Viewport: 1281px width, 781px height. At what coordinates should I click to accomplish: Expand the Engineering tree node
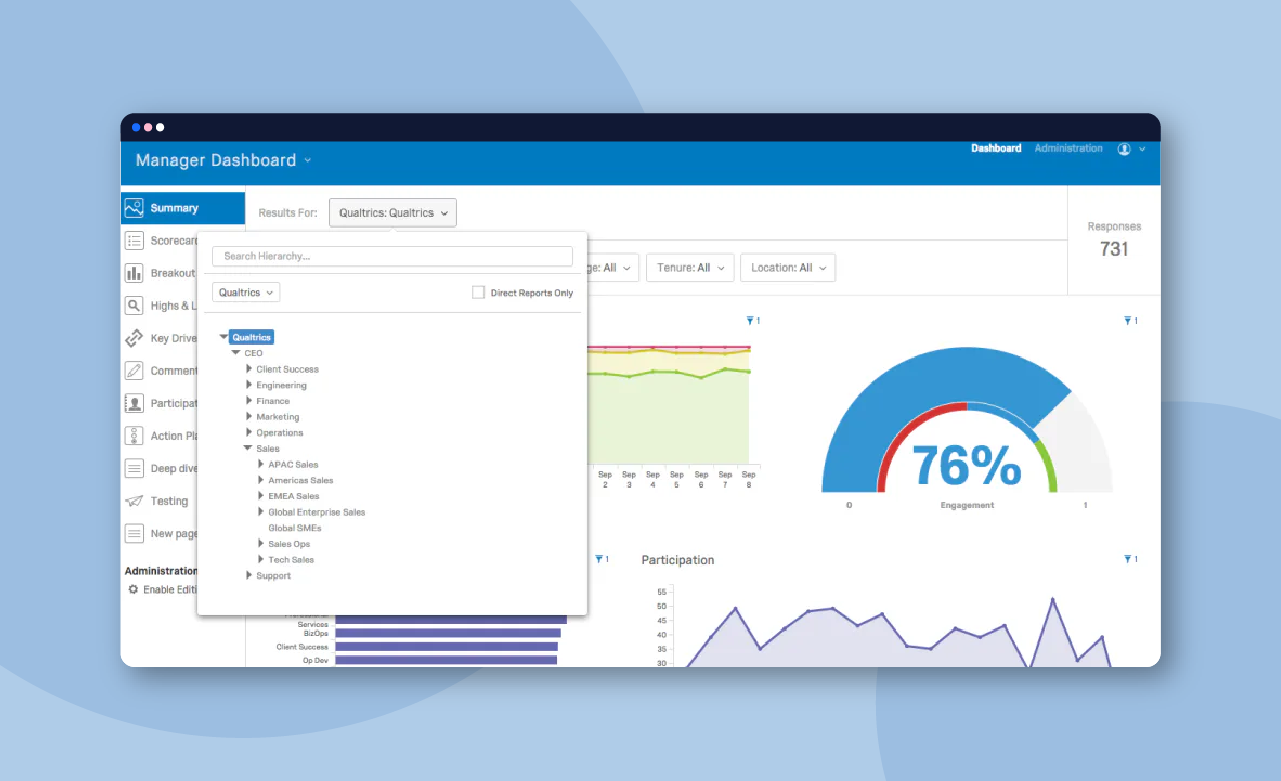click(249, 385)
